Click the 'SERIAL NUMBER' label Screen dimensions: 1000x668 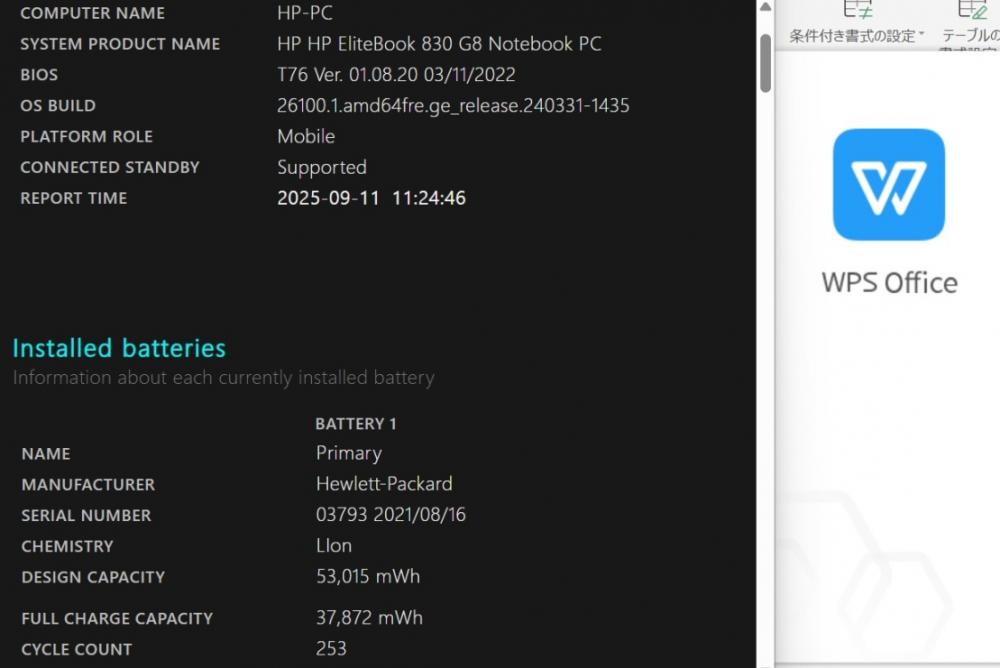(86, 516)
